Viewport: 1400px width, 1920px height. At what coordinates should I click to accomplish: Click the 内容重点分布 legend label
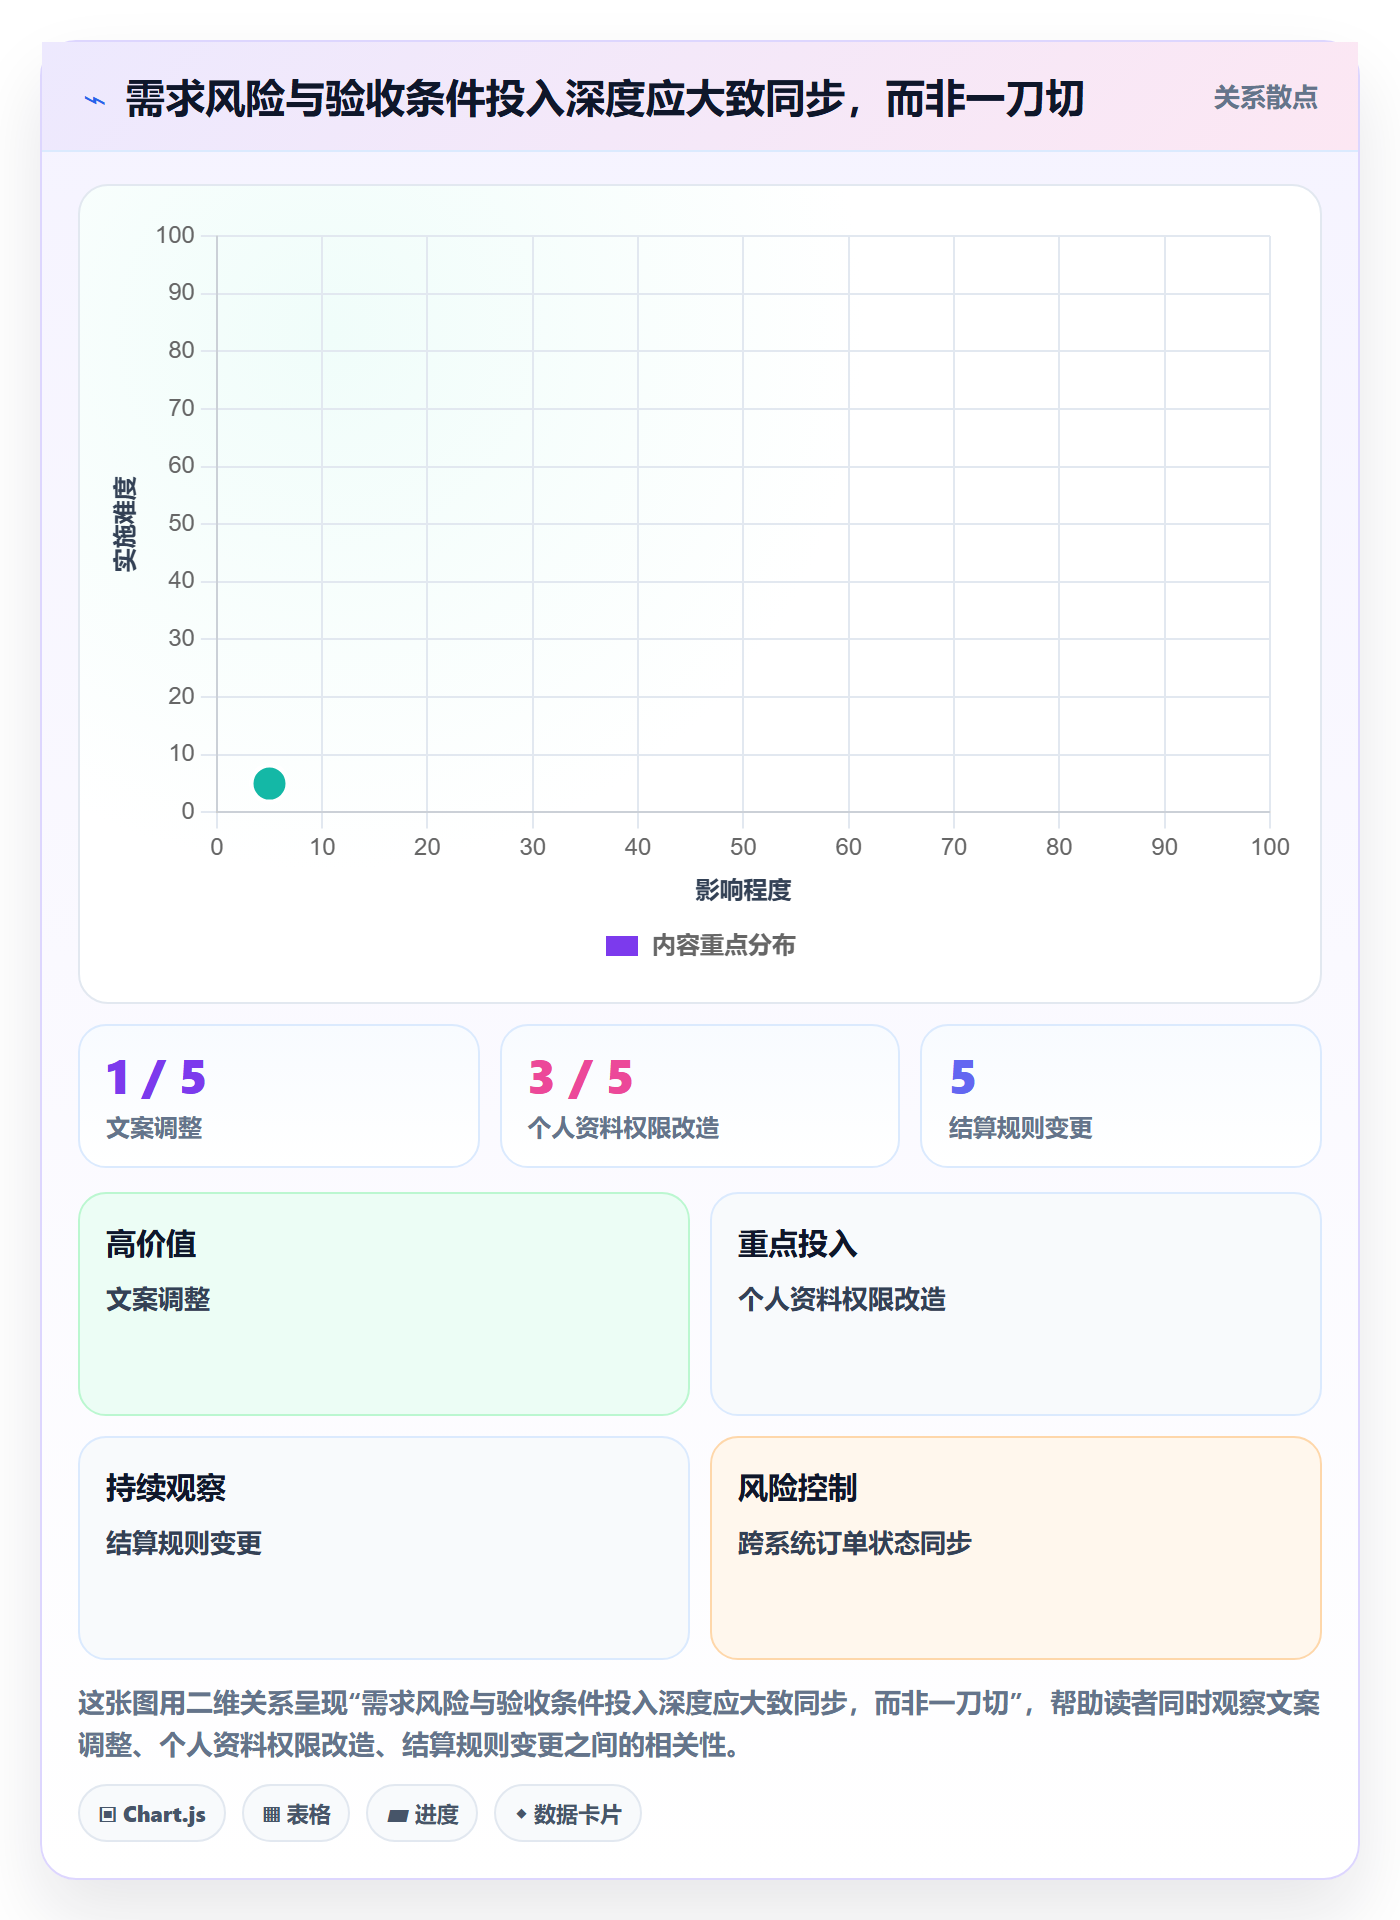(723, 946)
